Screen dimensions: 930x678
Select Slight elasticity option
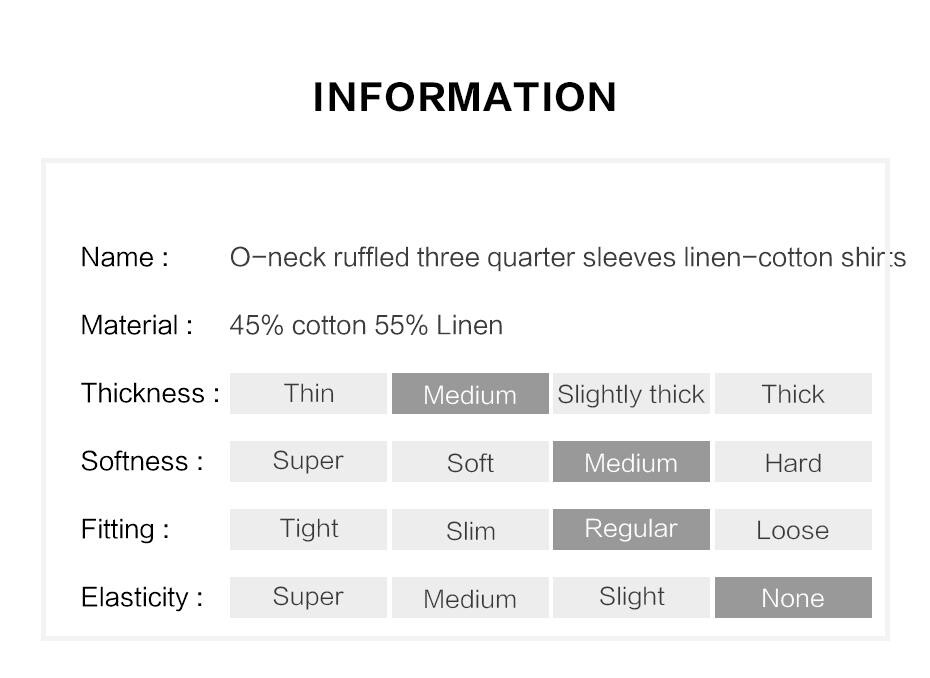pyautogui.click(x=631, y=597)
